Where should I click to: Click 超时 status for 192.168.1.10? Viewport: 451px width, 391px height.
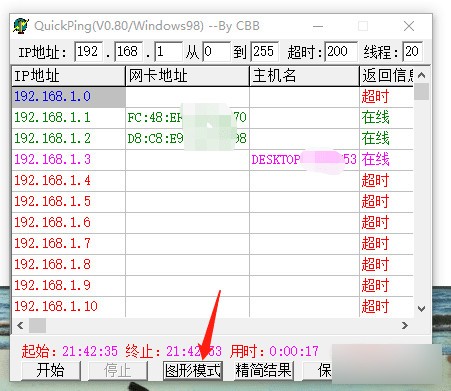(375, 307)
